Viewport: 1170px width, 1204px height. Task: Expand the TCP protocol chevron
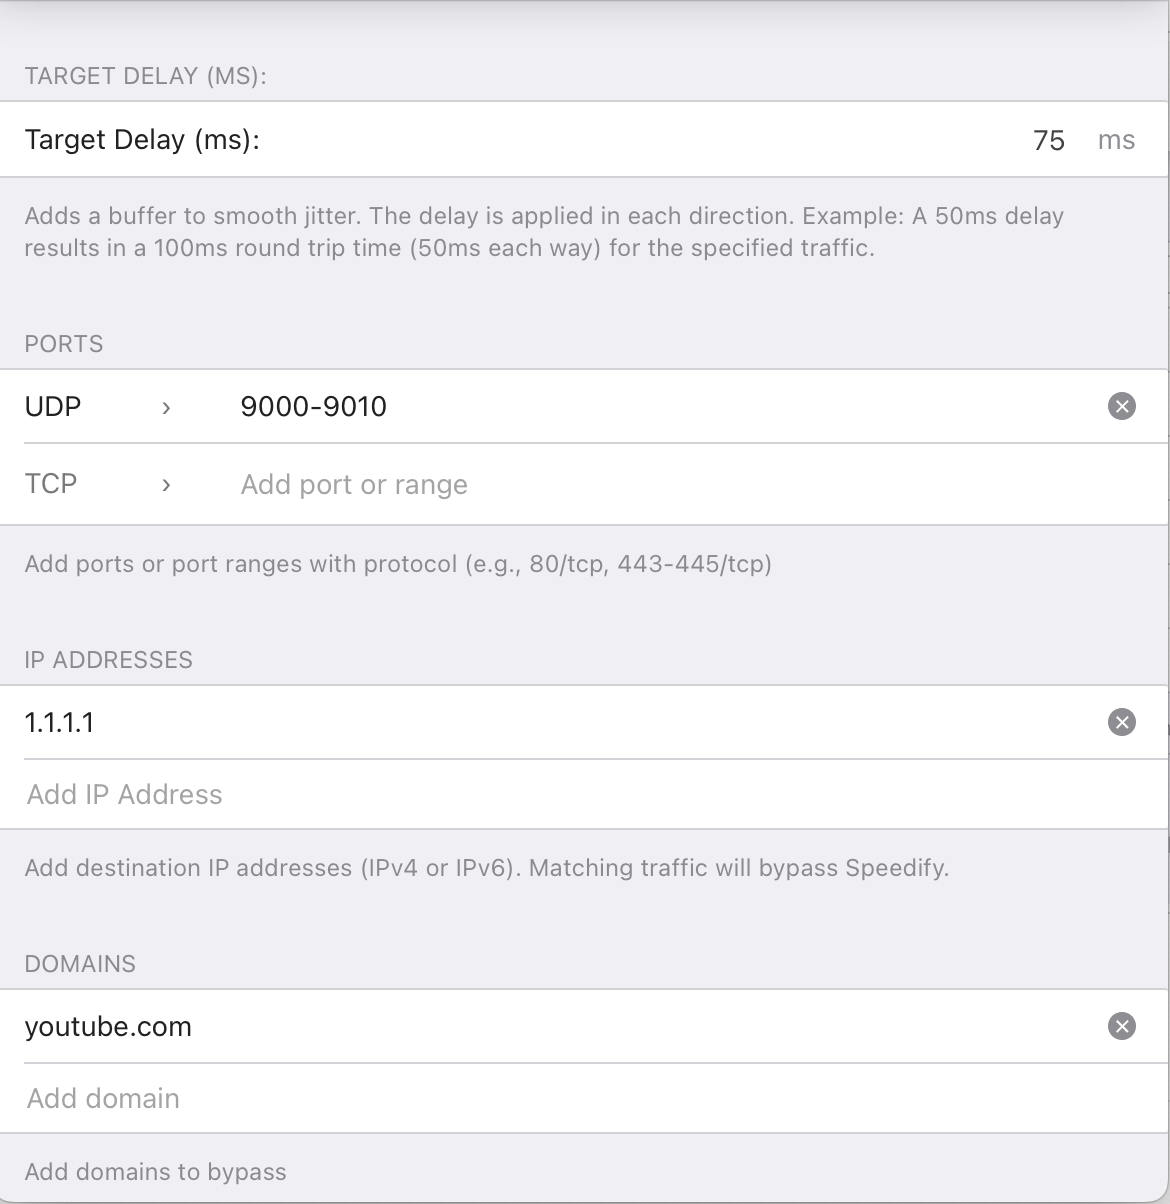click(x=166, y=485)
